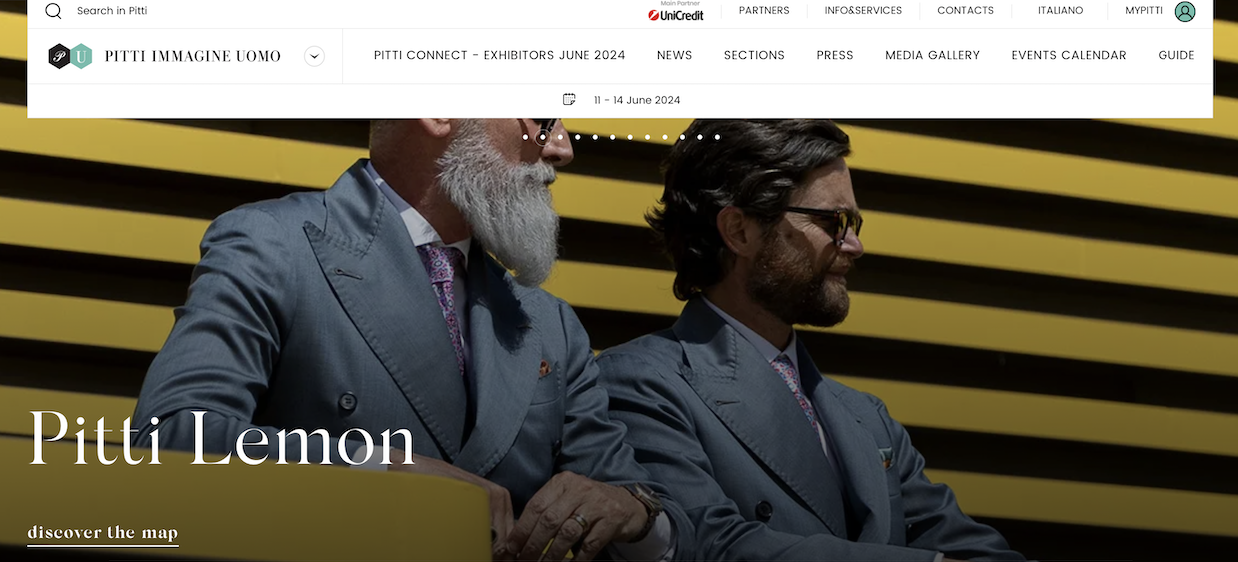Follow the 'discover the map' link
This screenshot has height=562, width=1238.
pyautogui.click(x=103, y=533)
